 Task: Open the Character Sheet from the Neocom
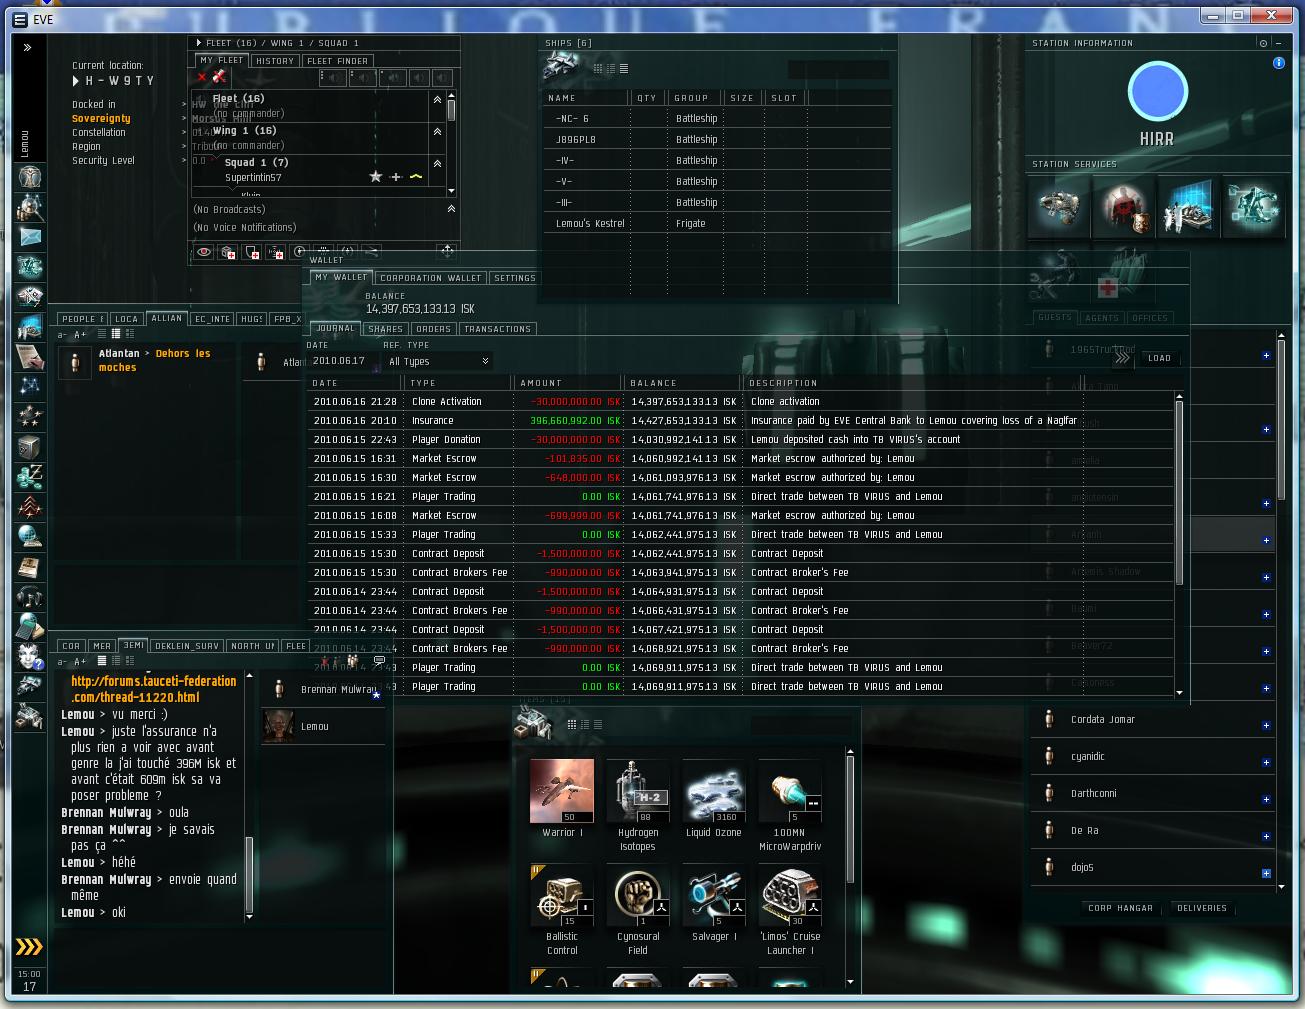click(30, 178)
